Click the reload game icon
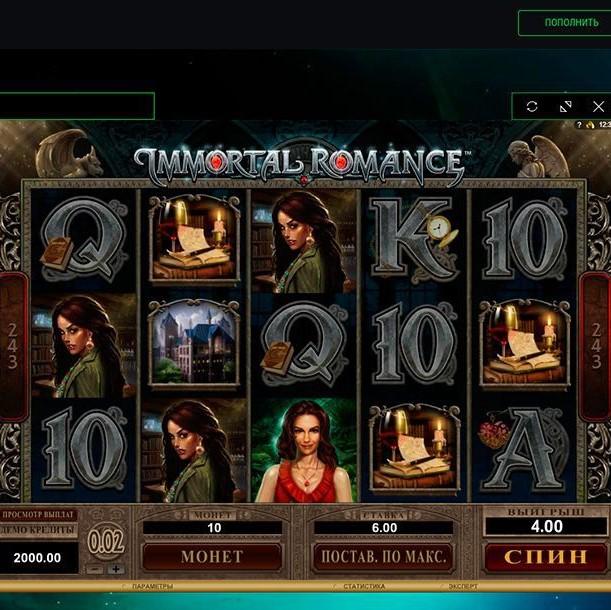 click(x=532, y=106)
